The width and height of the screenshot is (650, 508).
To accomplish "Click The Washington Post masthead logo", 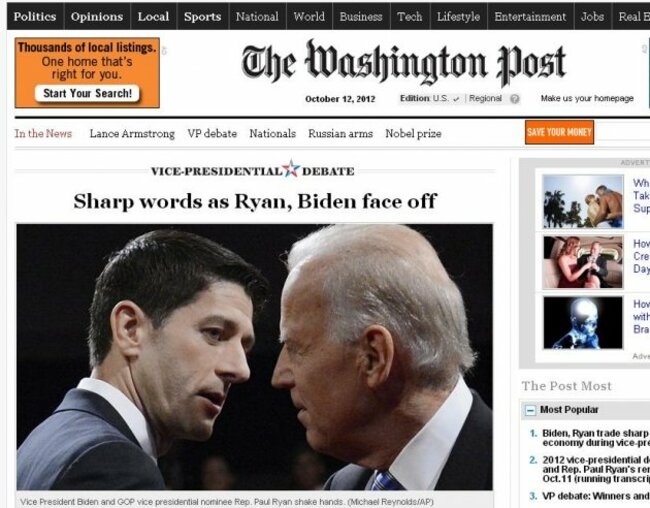I will (x=403, y=63).
